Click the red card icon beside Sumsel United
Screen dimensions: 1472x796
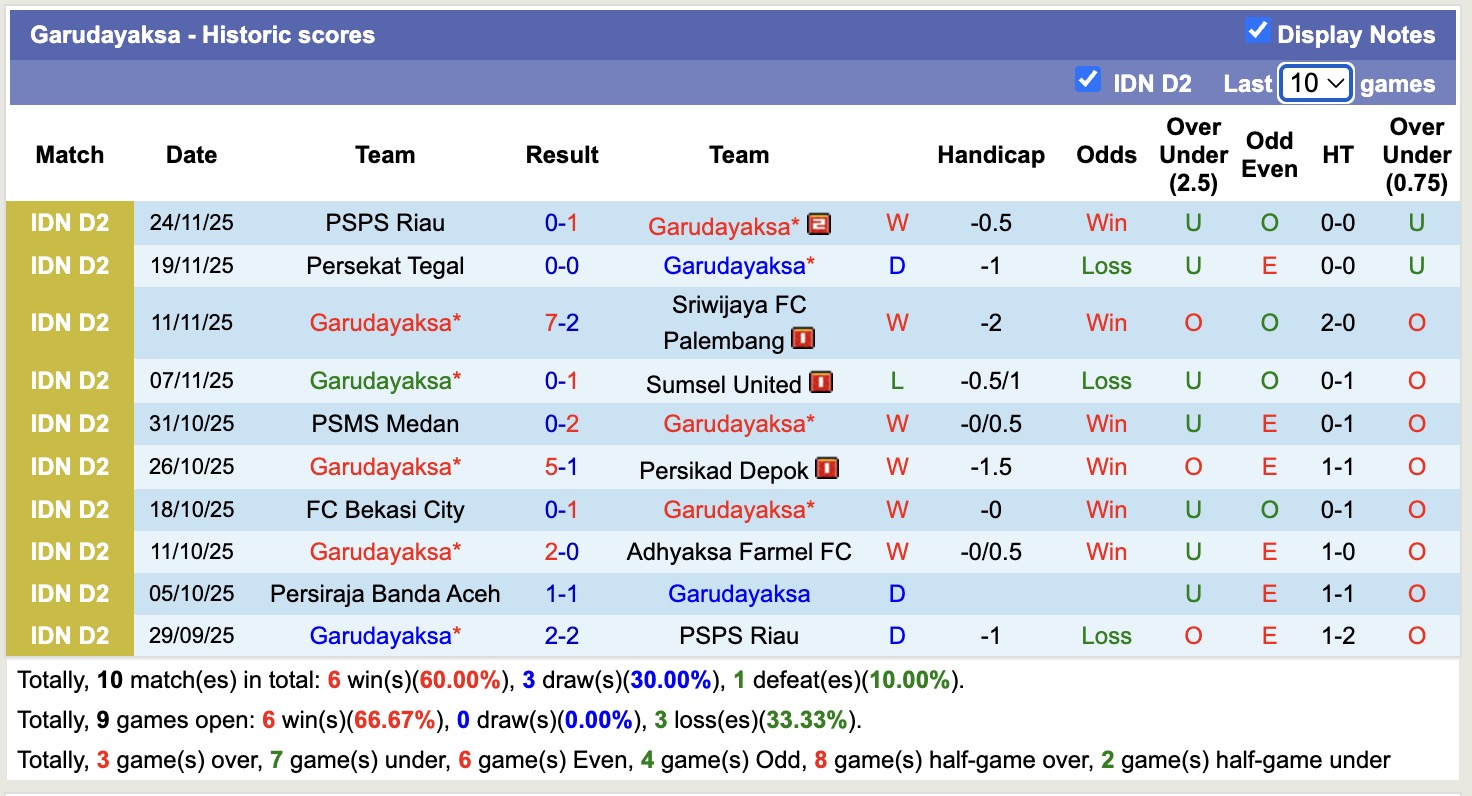pos(821,382)
